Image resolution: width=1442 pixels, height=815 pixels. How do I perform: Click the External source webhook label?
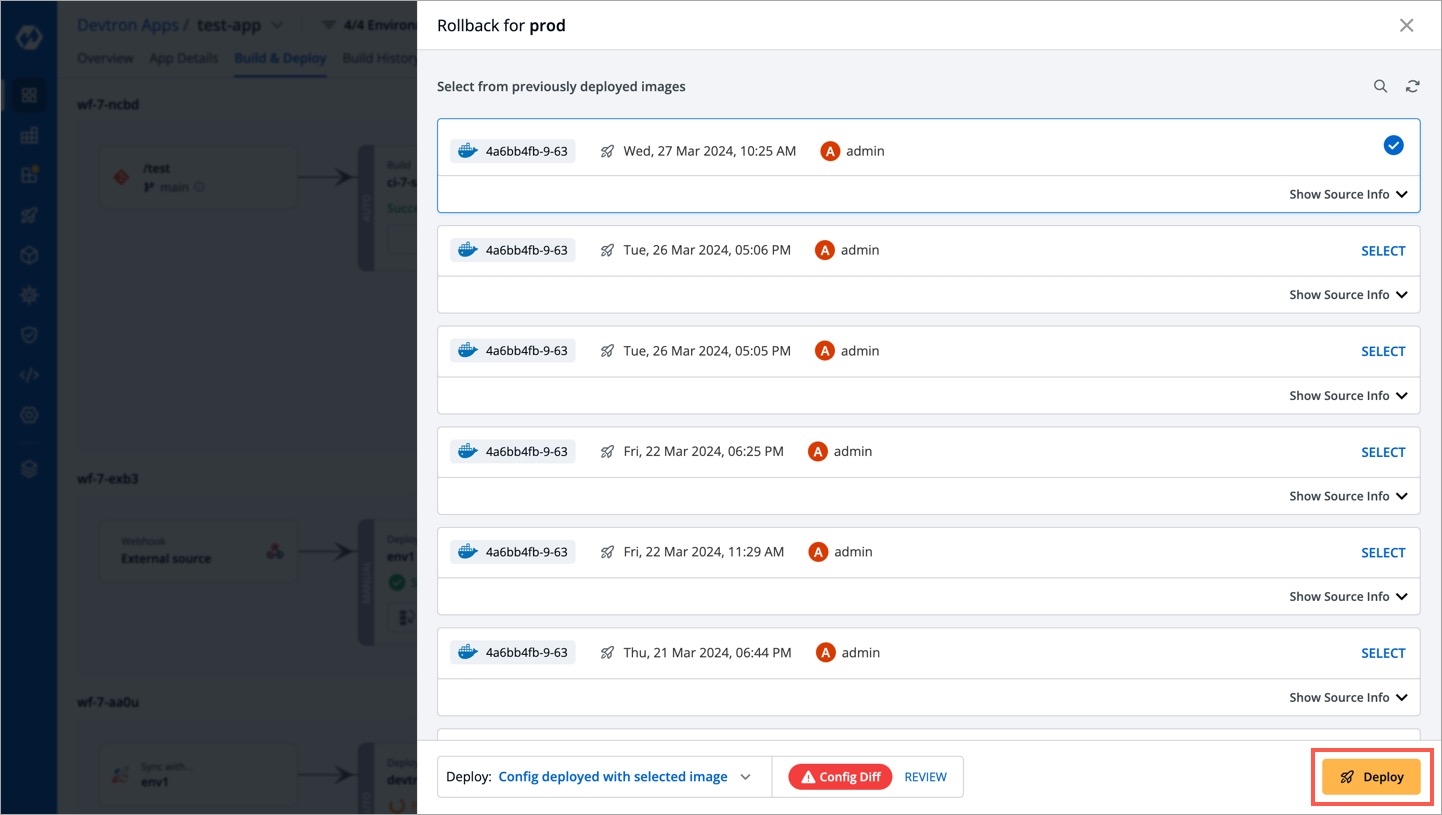coord(166,558)
